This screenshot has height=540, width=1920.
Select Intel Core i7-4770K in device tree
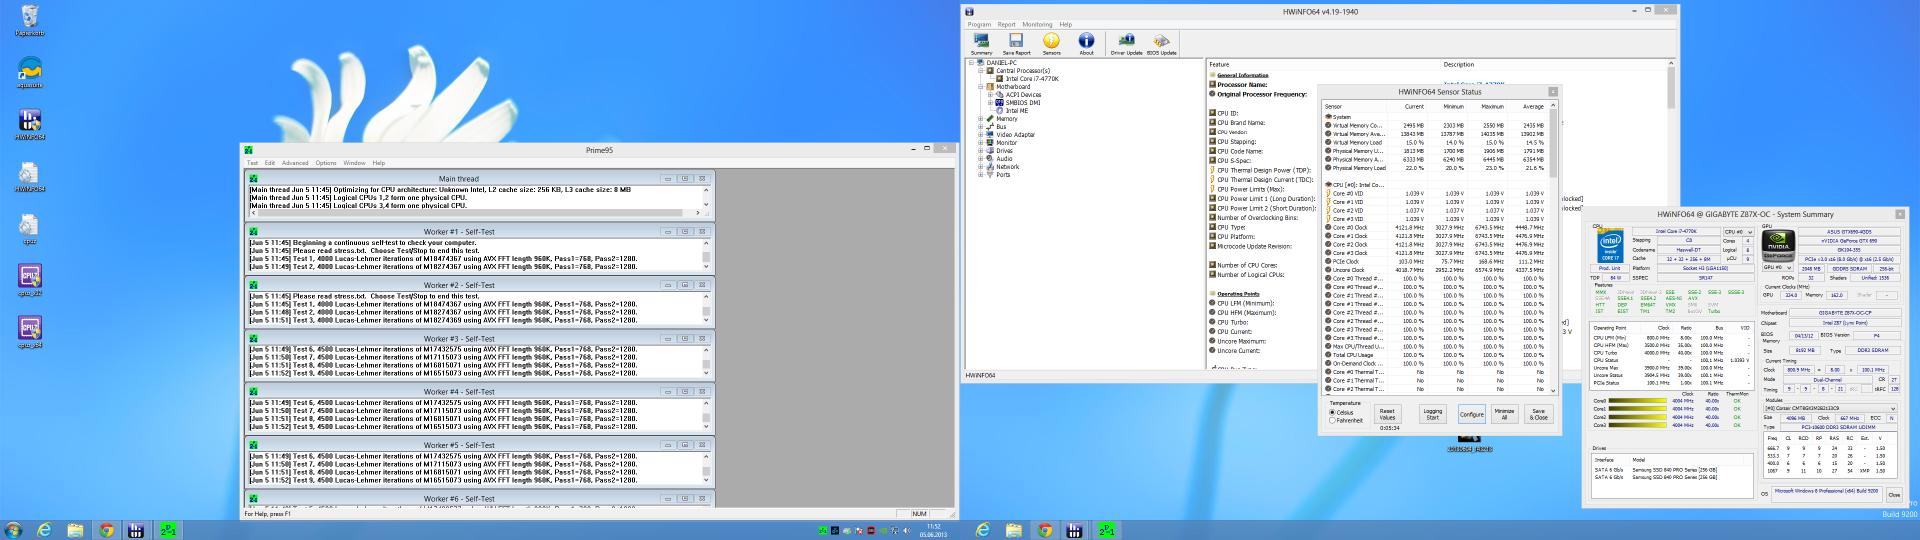[1031, 79]
